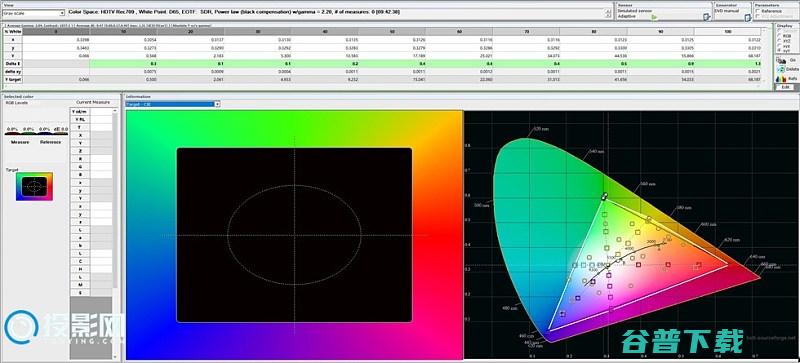Click the white point on CIE diagram
The image size is (800, 363).
608,265
